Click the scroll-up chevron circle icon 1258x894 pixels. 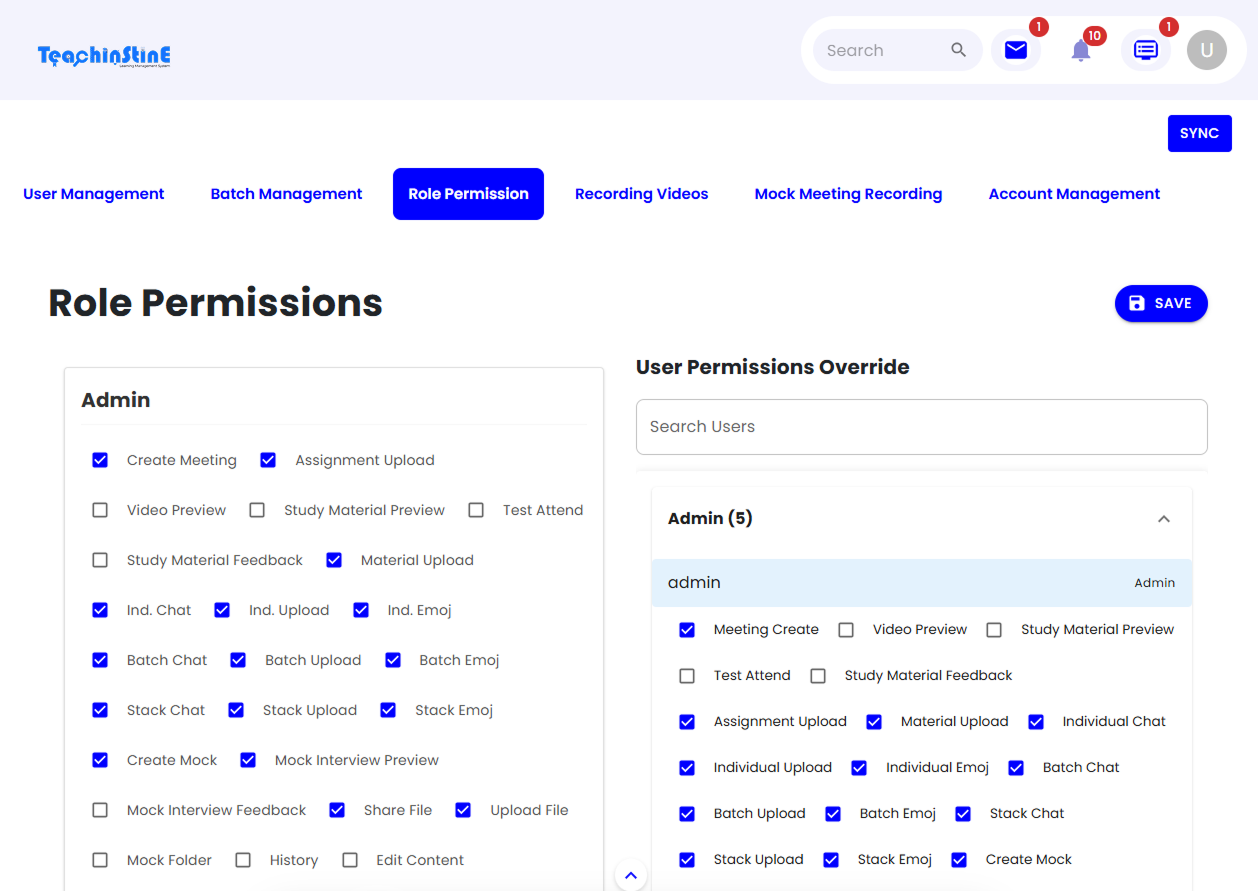(x=630, y=876)
